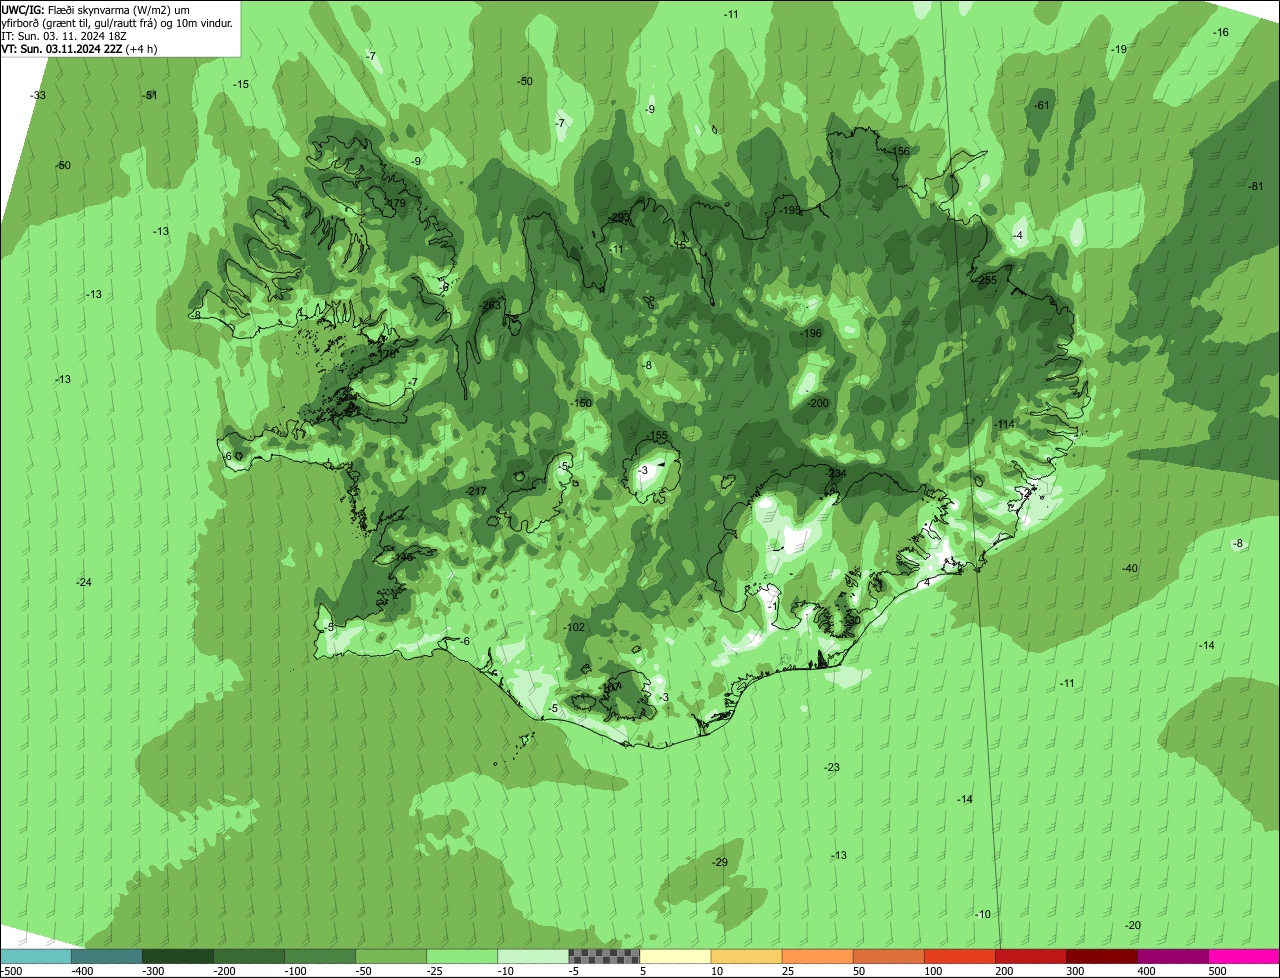Click the legend swatch between -100 and -50
The width and height of the screenshot is (1280, 978).
pyautogui.click(x=320, y=956)
